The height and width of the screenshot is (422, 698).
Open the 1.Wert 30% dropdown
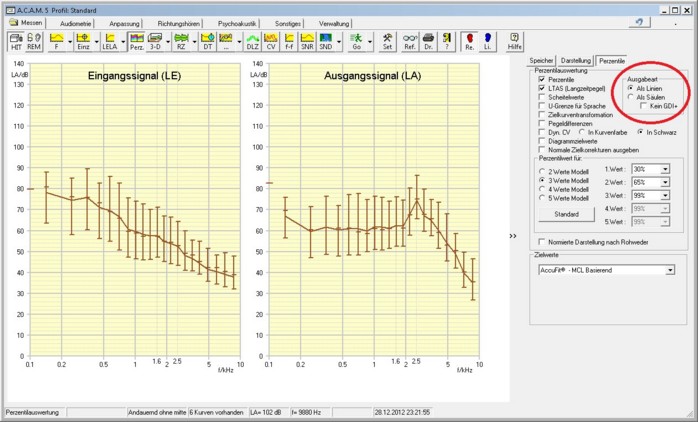pos(665,169)
